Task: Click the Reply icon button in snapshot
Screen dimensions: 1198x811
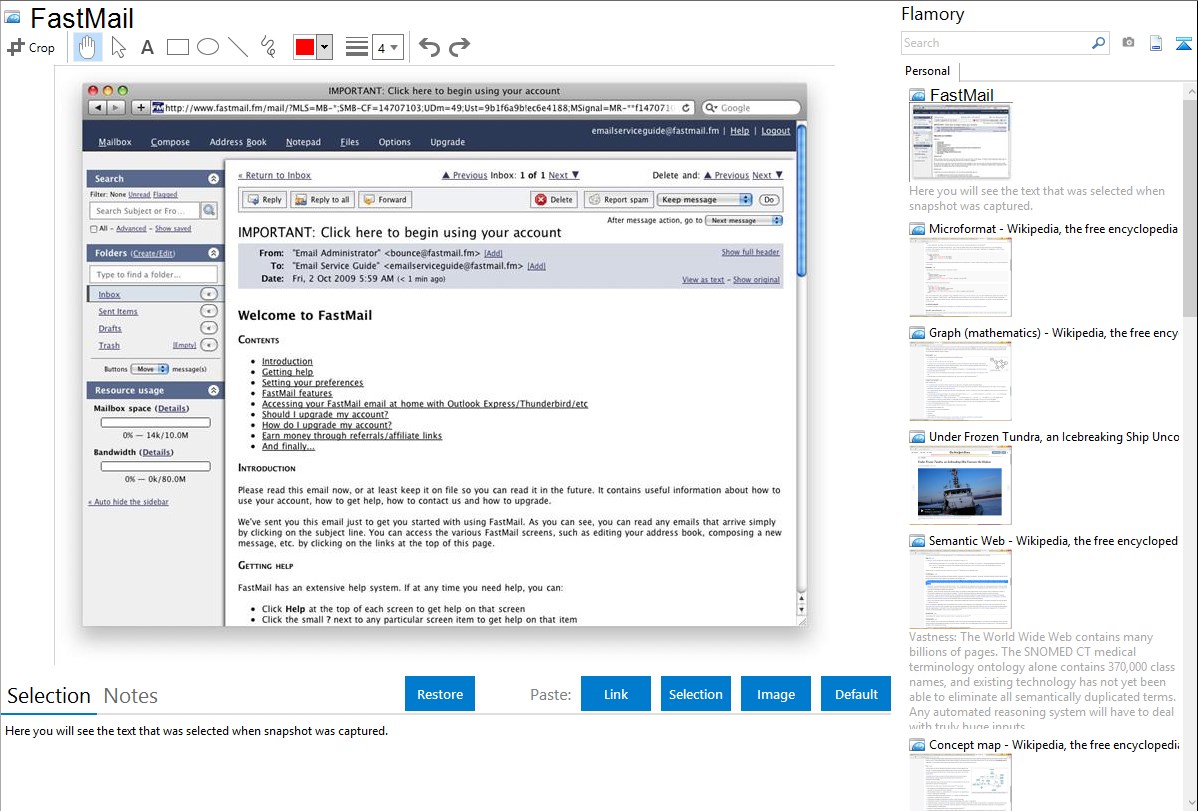Action: point(264,200)
